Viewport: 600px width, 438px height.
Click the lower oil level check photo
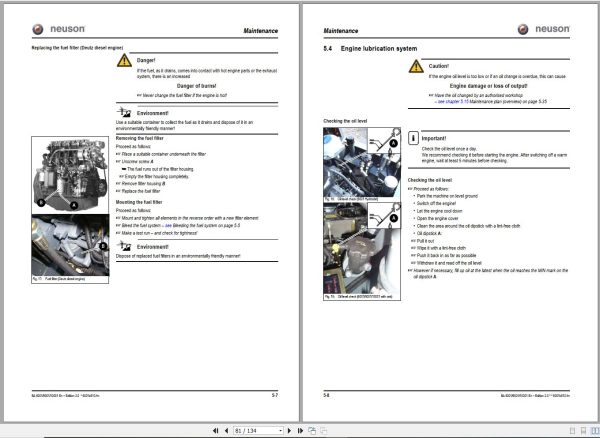coord(362,248)
